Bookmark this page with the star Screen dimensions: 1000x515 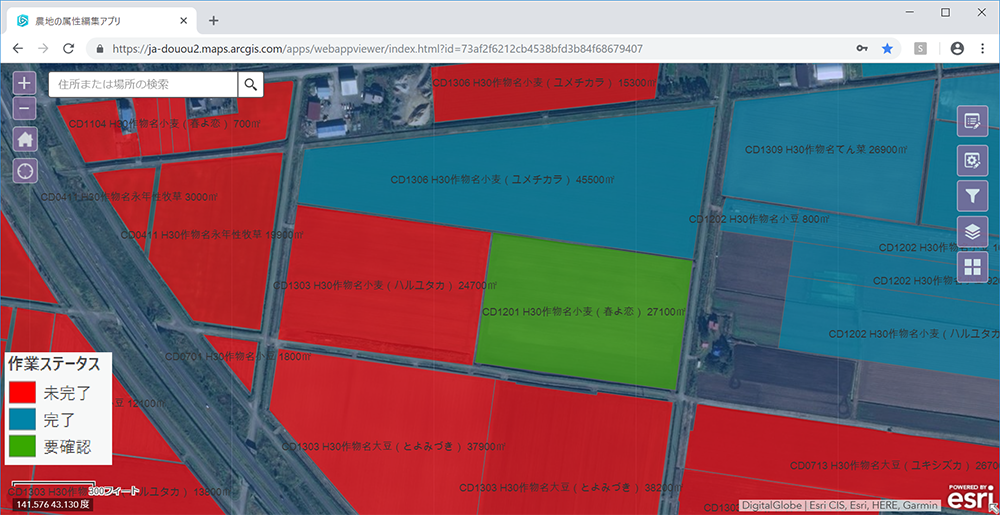pyautogui.click(x=887, y=48)
